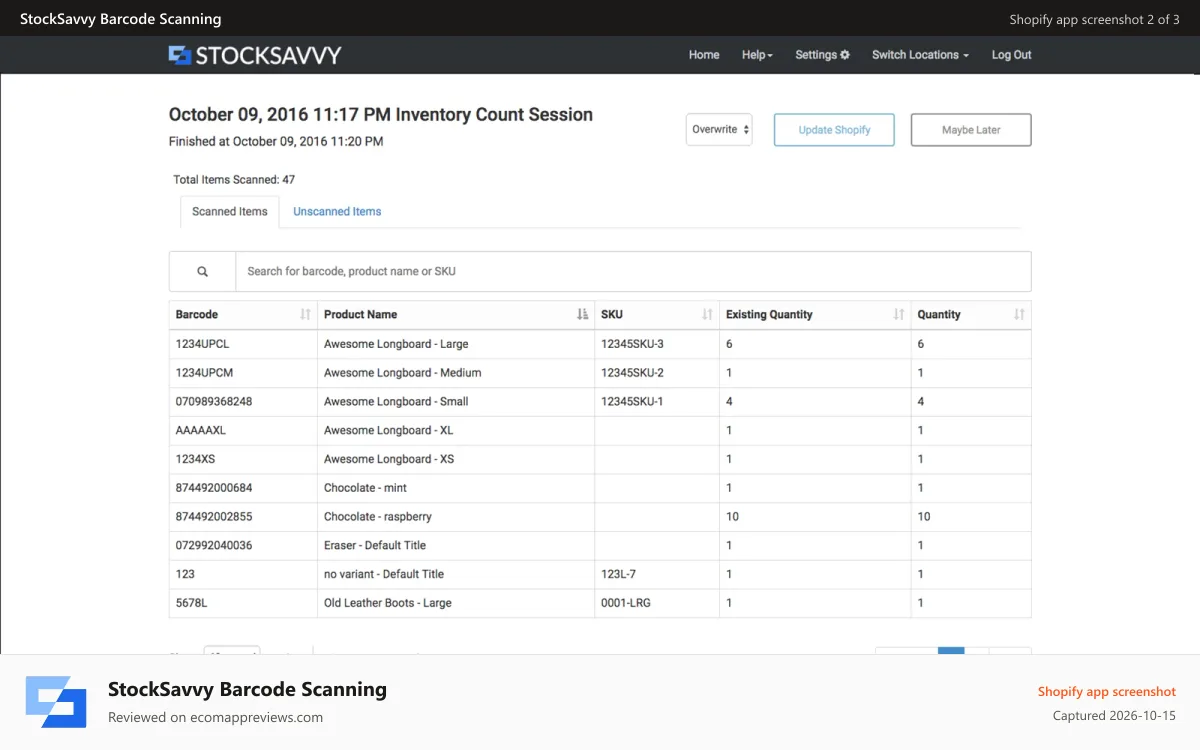Click the Inventory Count Session heading
The image size is (1200, 750).
tap(381, 115)
